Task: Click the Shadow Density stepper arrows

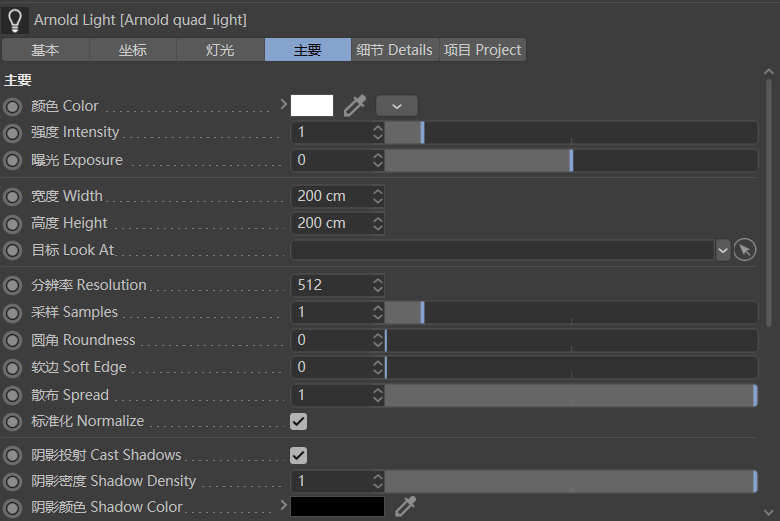Action: (x=378, y=481)
